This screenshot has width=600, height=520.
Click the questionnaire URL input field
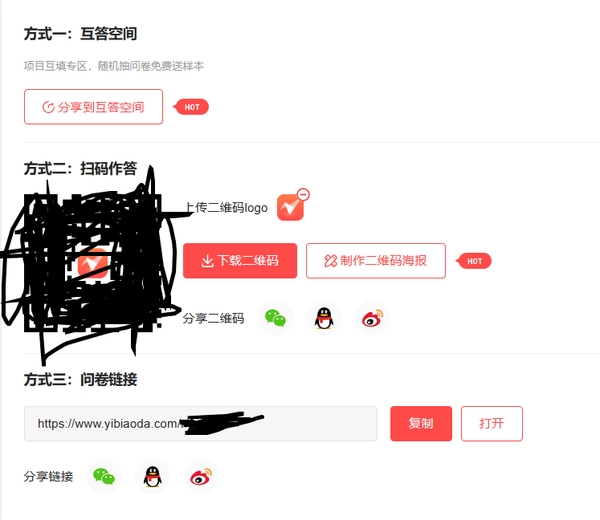[x=201, y=424]
